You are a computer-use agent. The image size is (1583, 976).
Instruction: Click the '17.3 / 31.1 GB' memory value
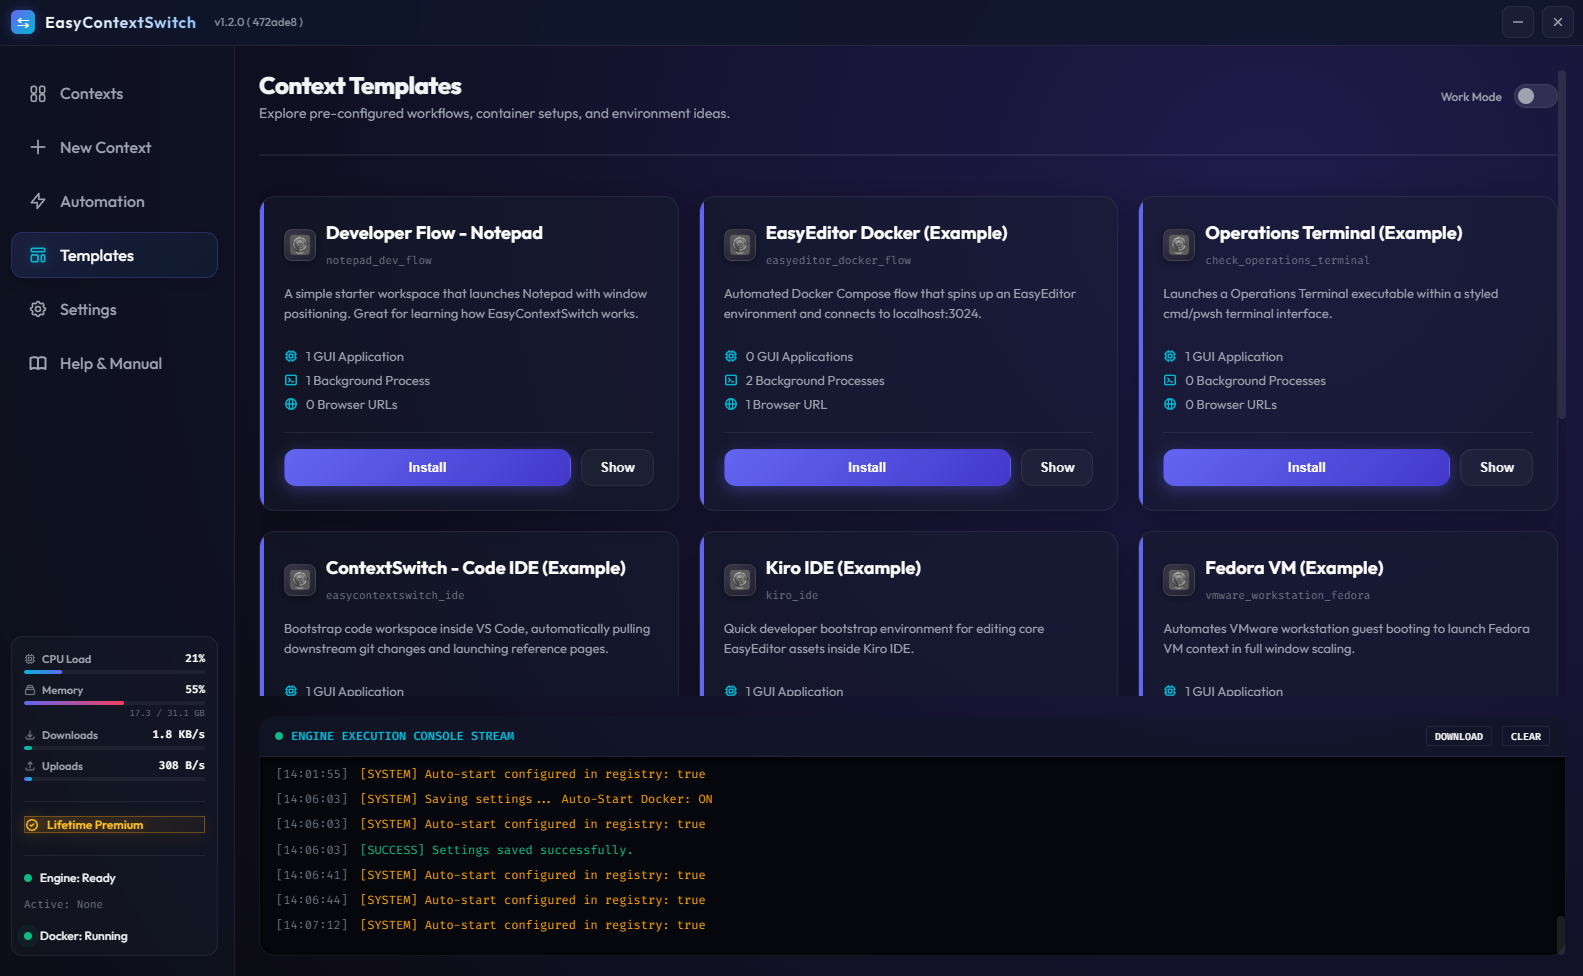click(x=167, y=714)
